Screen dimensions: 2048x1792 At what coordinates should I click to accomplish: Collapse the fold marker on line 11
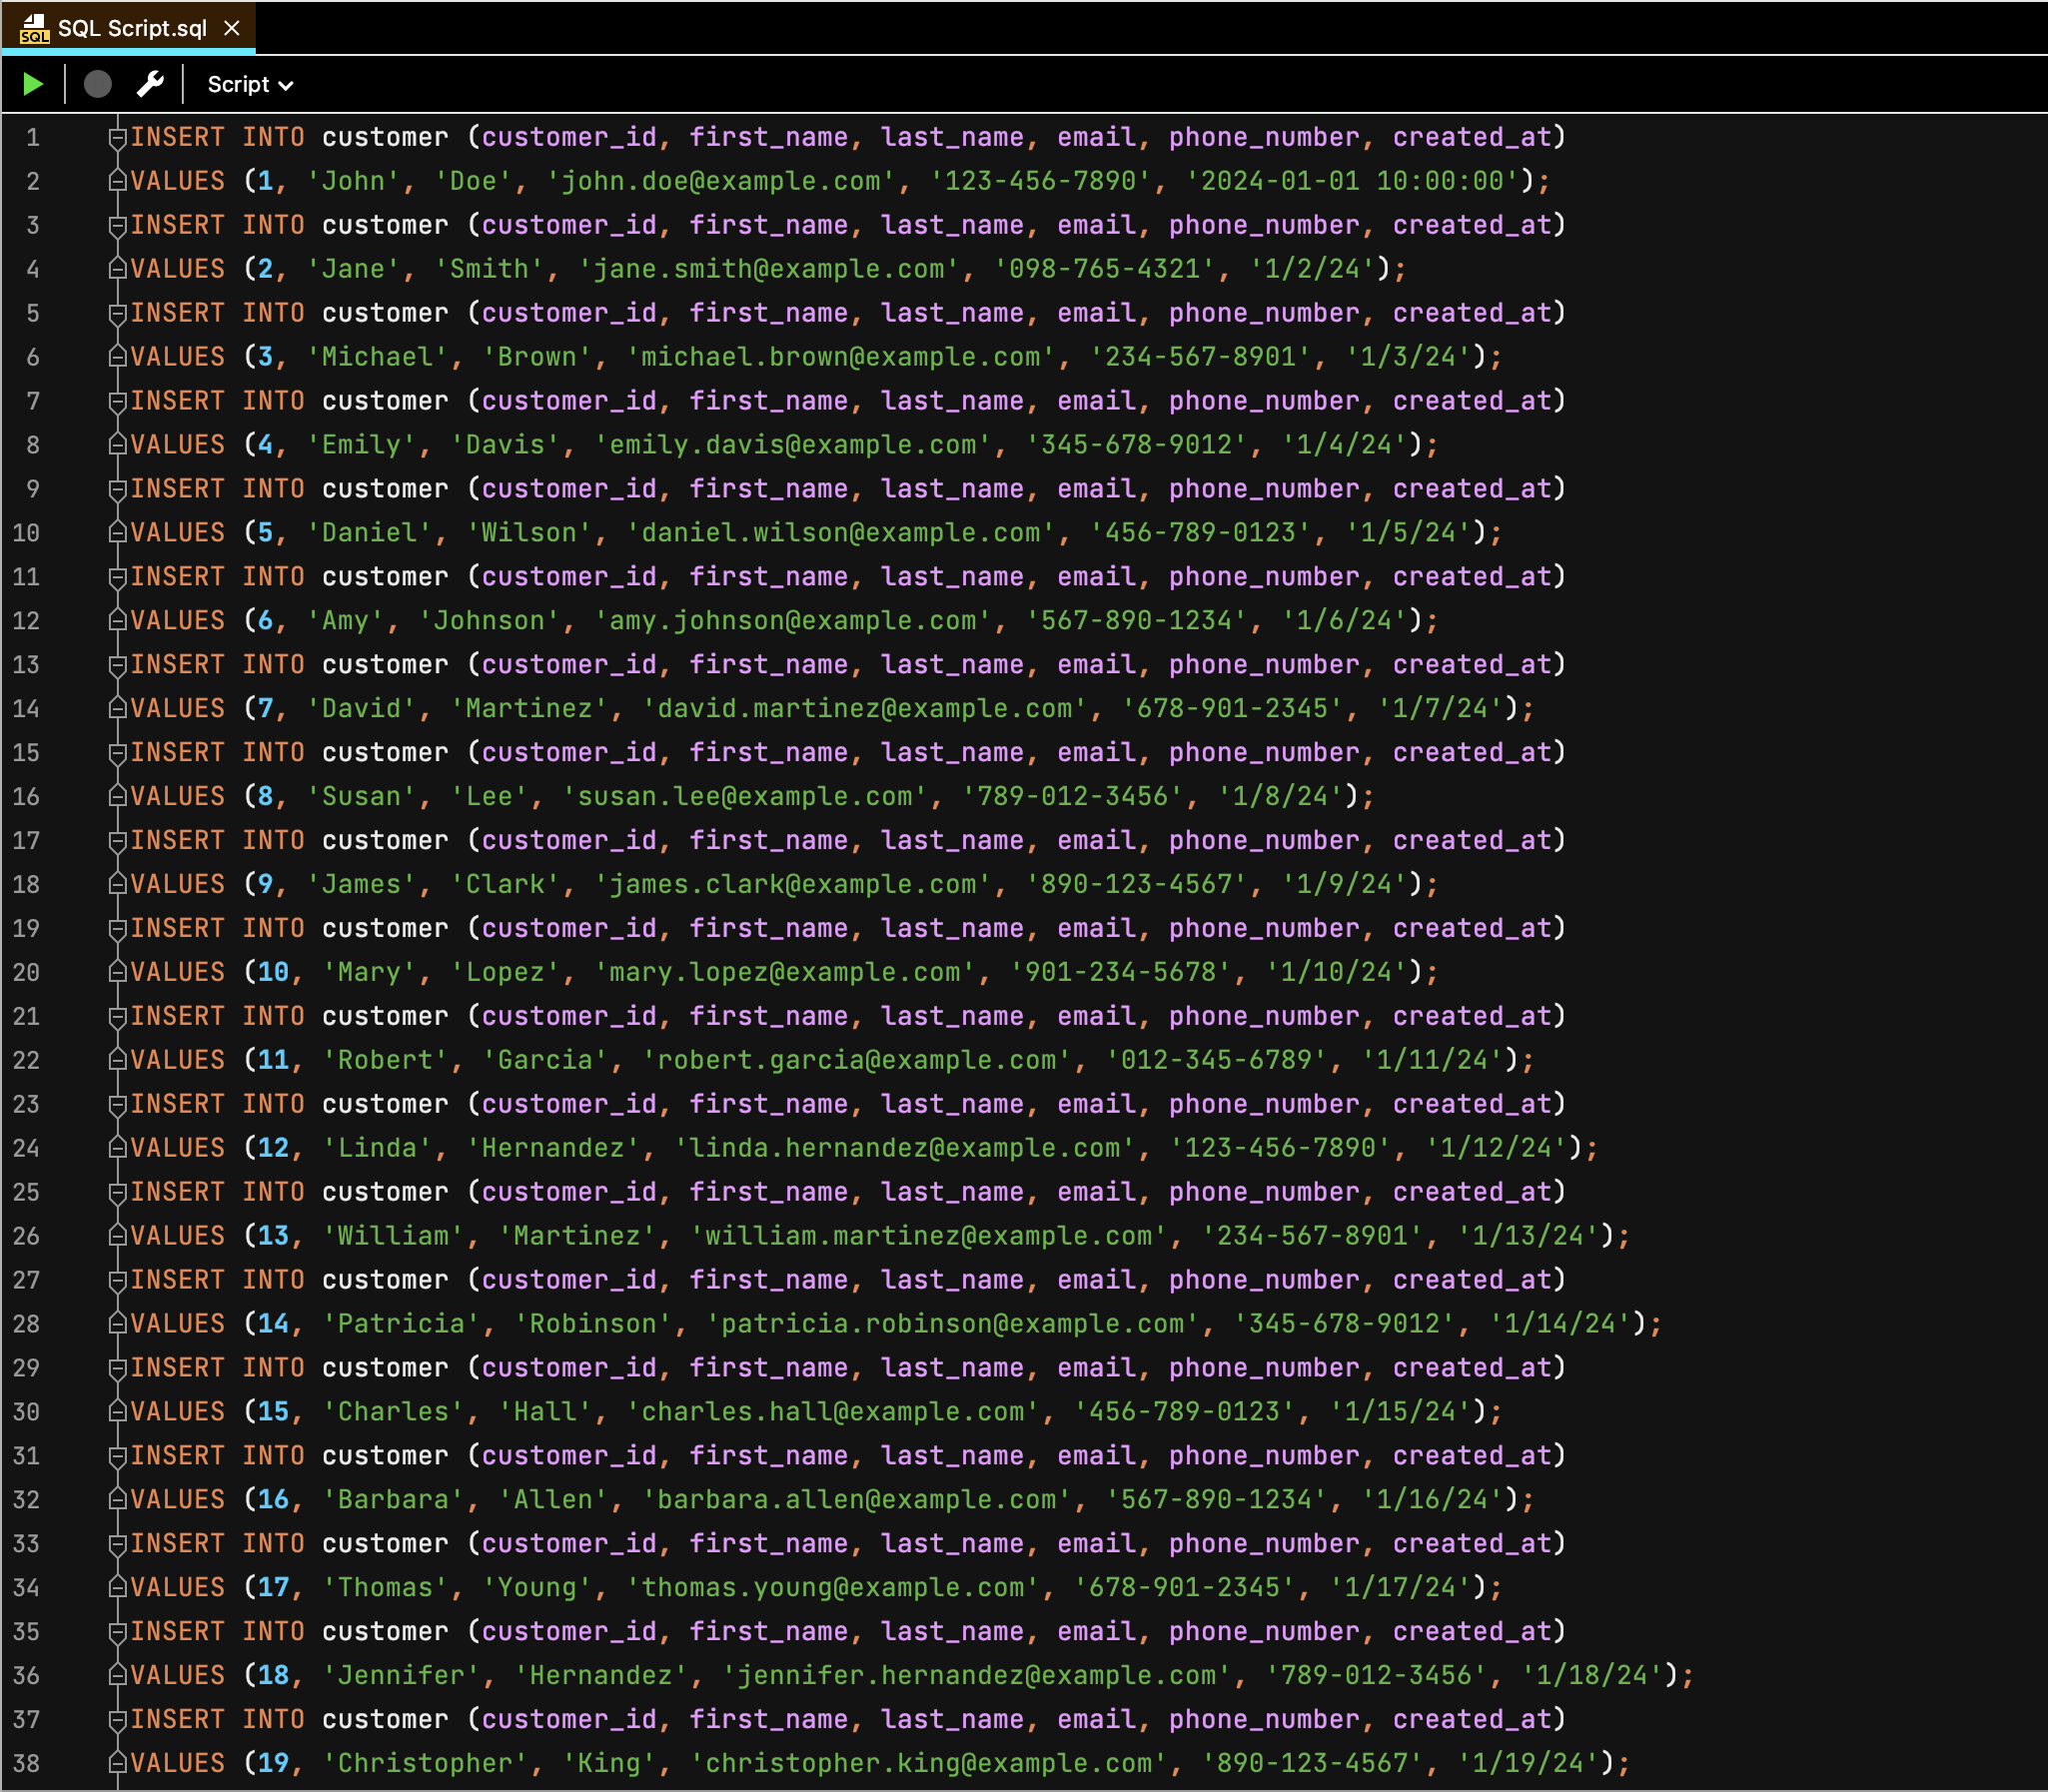coord(117,577)
